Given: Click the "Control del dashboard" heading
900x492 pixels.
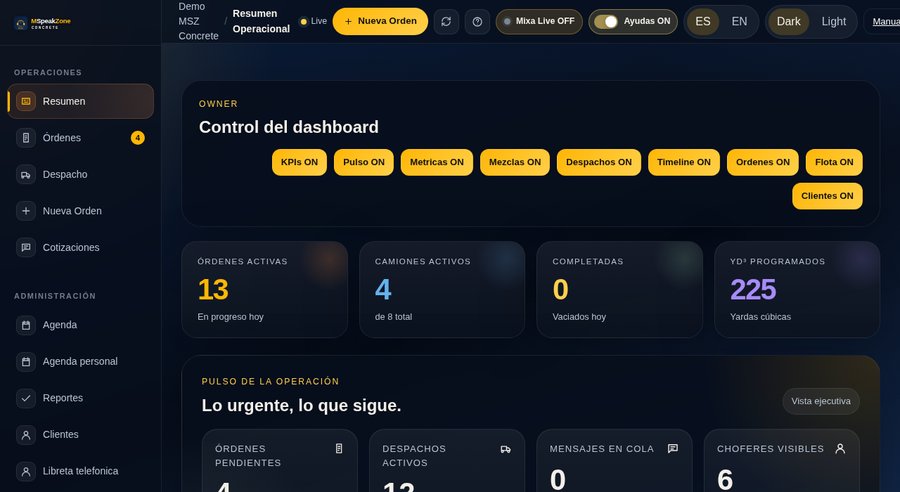Looking at the screenshot, I should [289, 127].
